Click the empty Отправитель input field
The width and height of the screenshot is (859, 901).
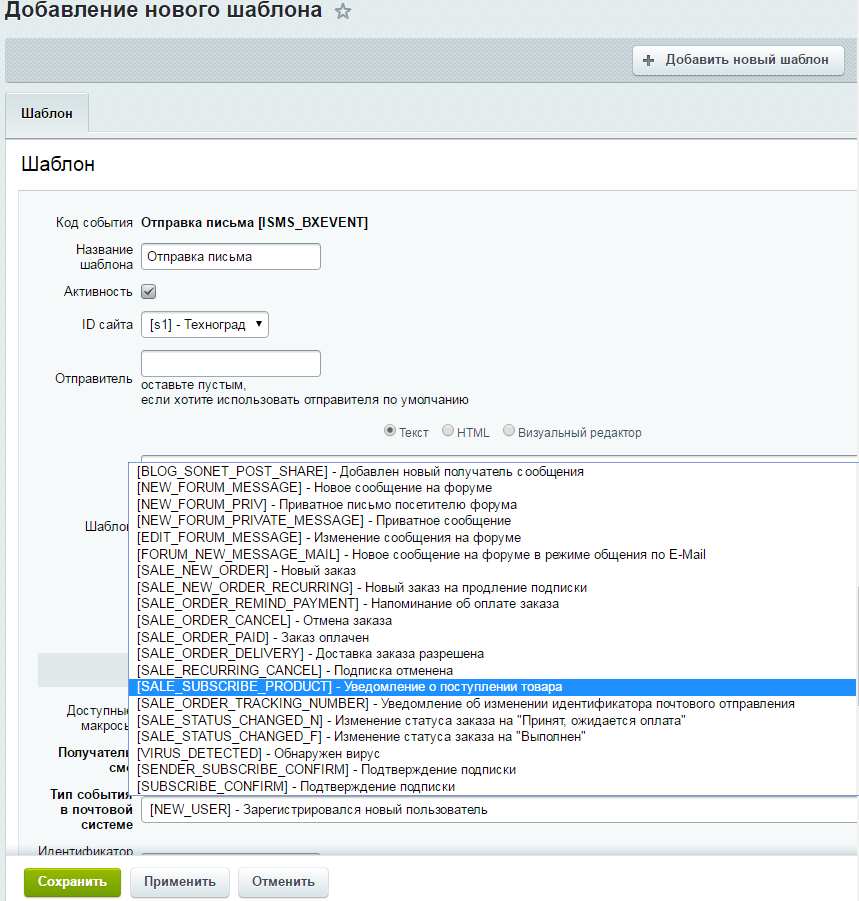(232, 362)
